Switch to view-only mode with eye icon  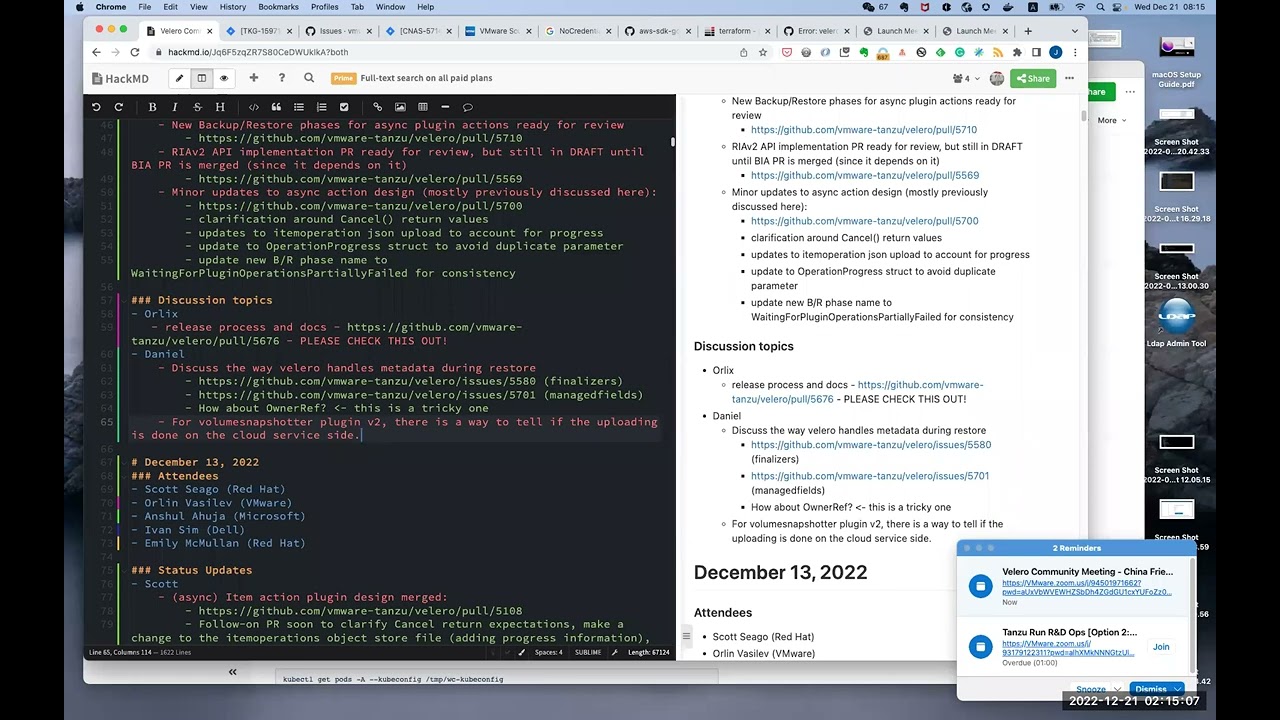[224, 78]
